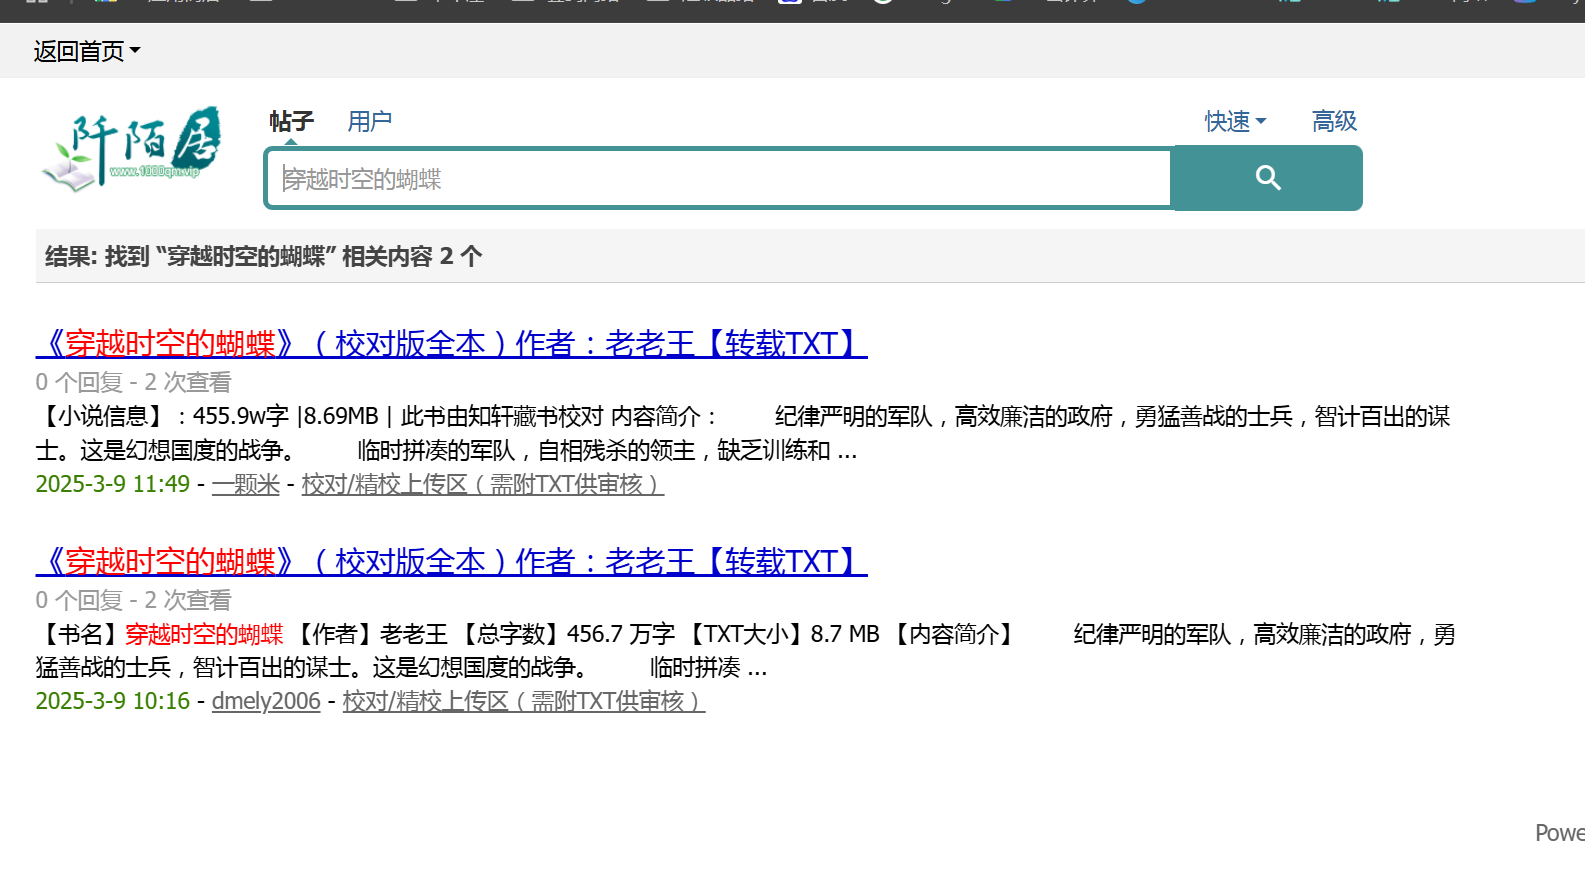
Task: Click the 阡陌居 site logo
Action: click(132, 148)
